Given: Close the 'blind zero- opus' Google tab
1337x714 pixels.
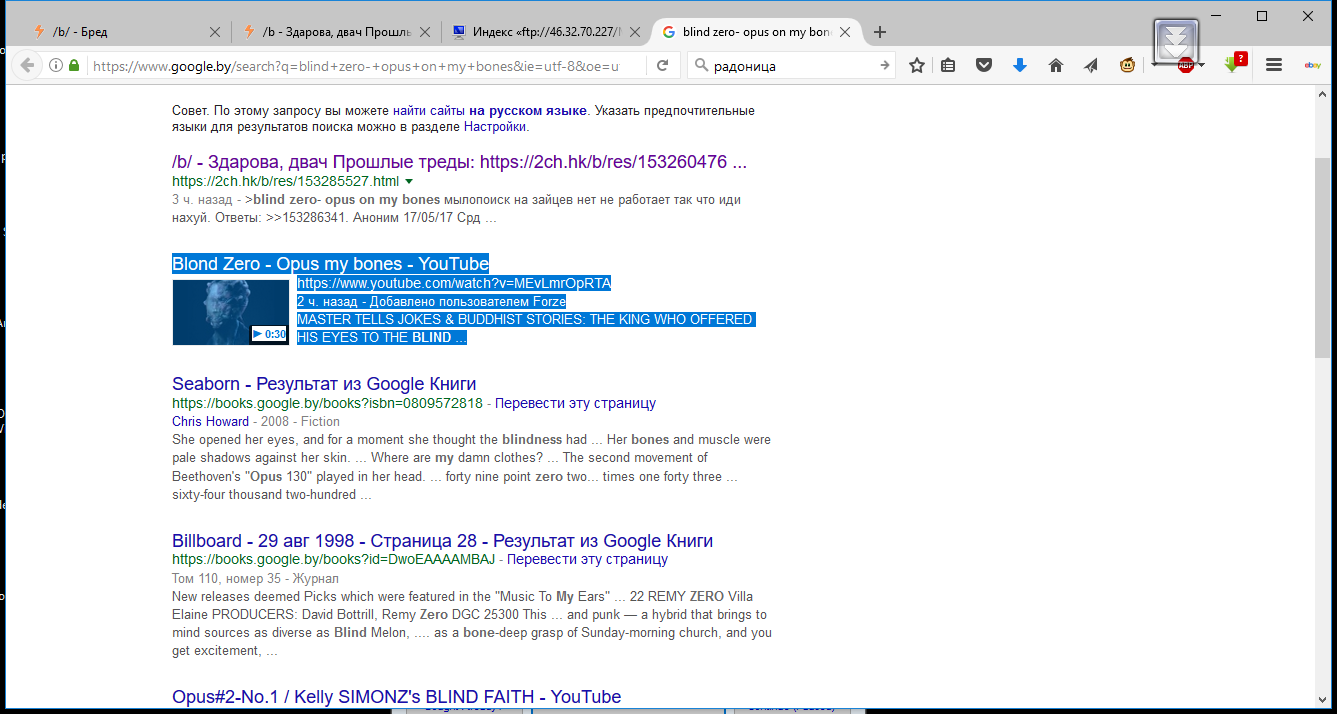Looking at the screenshot, I should click(x=845, y=32).
